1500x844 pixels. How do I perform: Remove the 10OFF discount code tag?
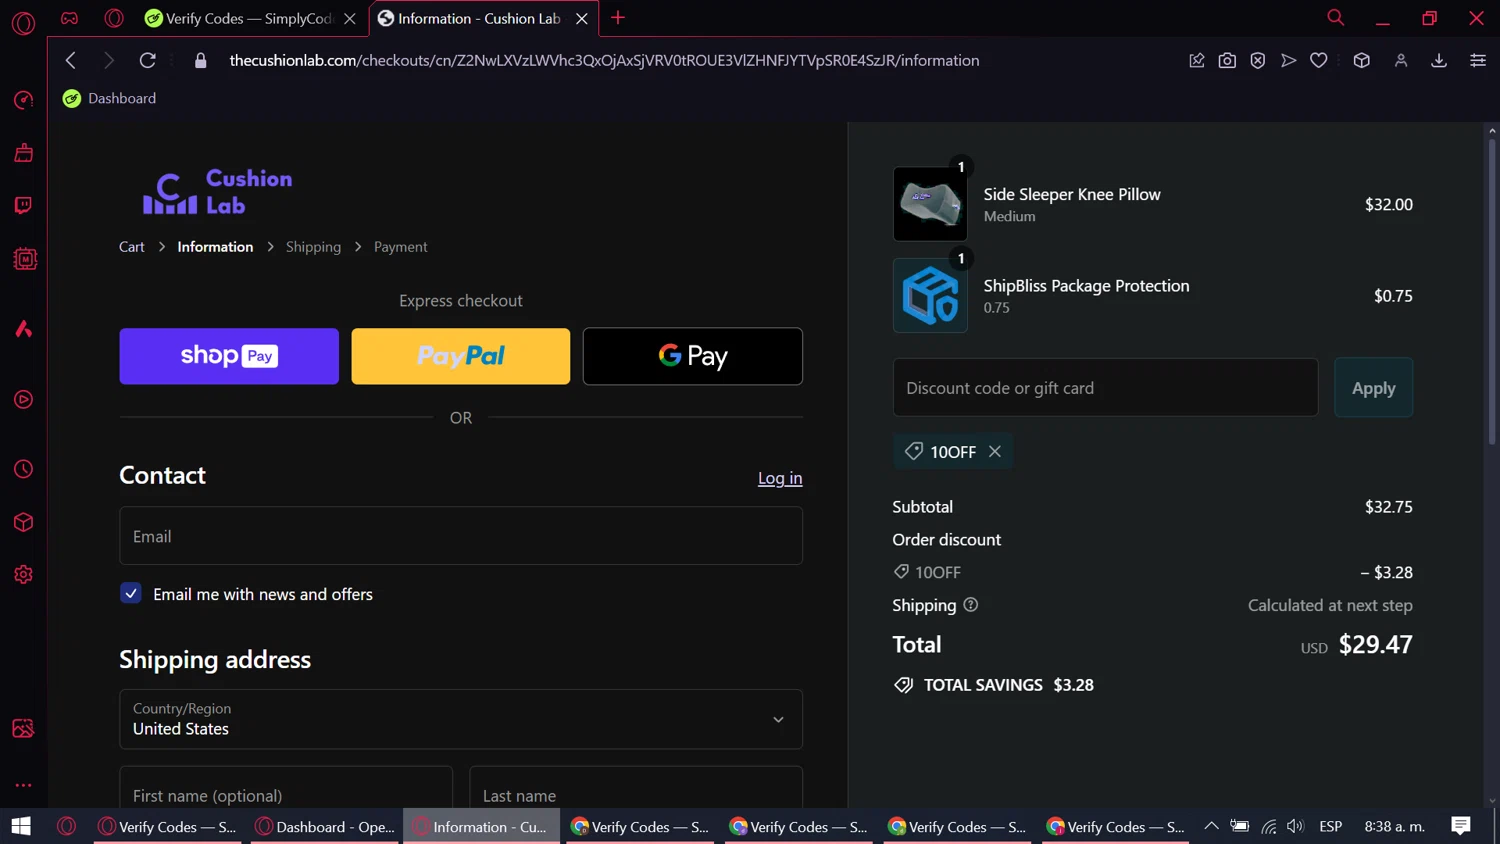pyautogui.click(x=995, y=451)
